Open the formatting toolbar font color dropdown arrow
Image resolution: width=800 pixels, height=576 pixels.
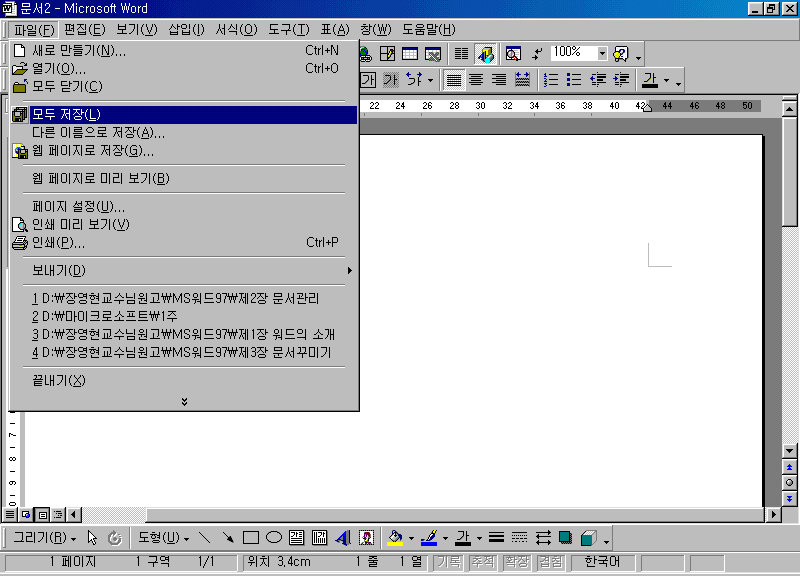tap(666, 80)
